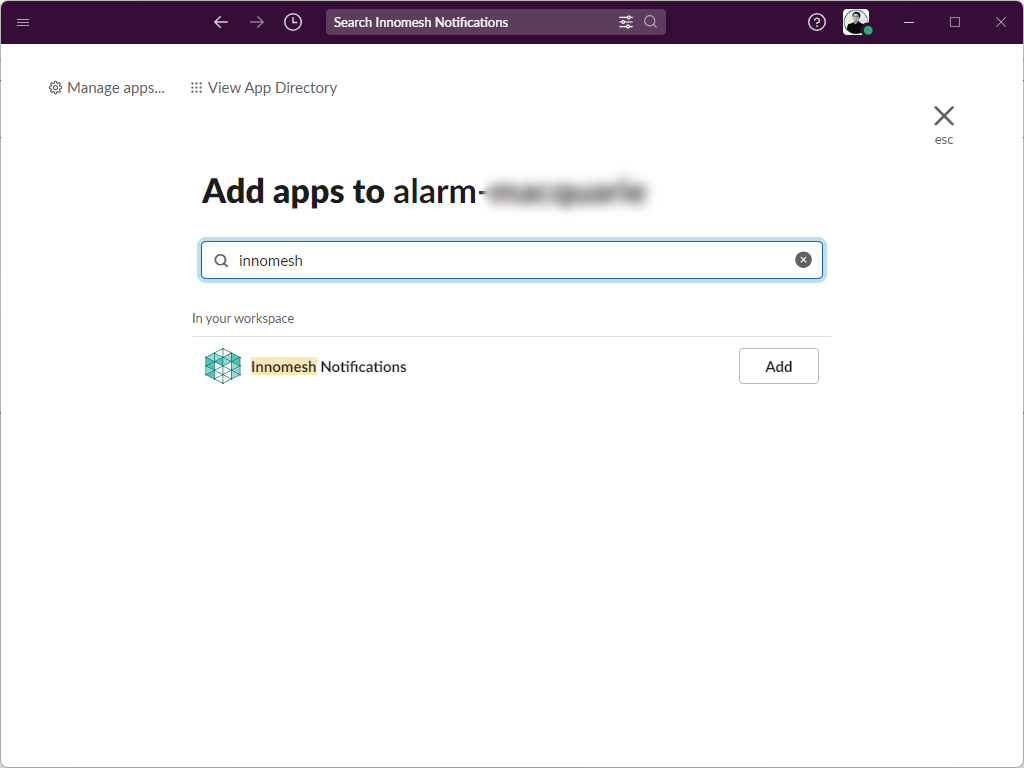Screen dimensions: 1024x768
Task: Click the gear icon beside Manage apps
Action: pos(56,88)
